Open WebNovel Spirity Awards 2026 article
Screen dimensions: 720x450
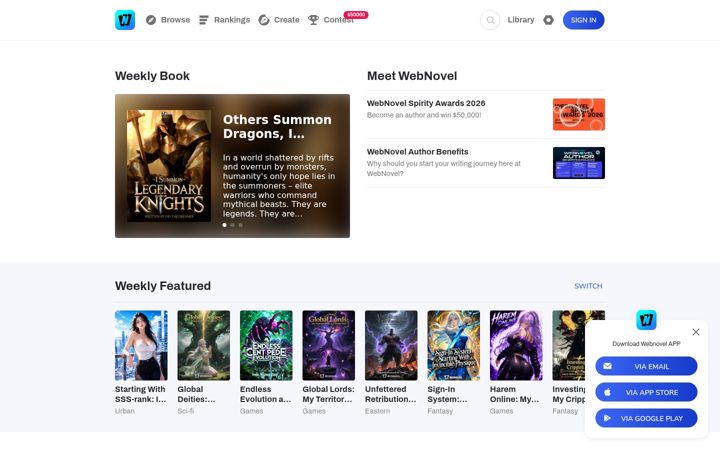pyautogui.click(x=426, y=103)
